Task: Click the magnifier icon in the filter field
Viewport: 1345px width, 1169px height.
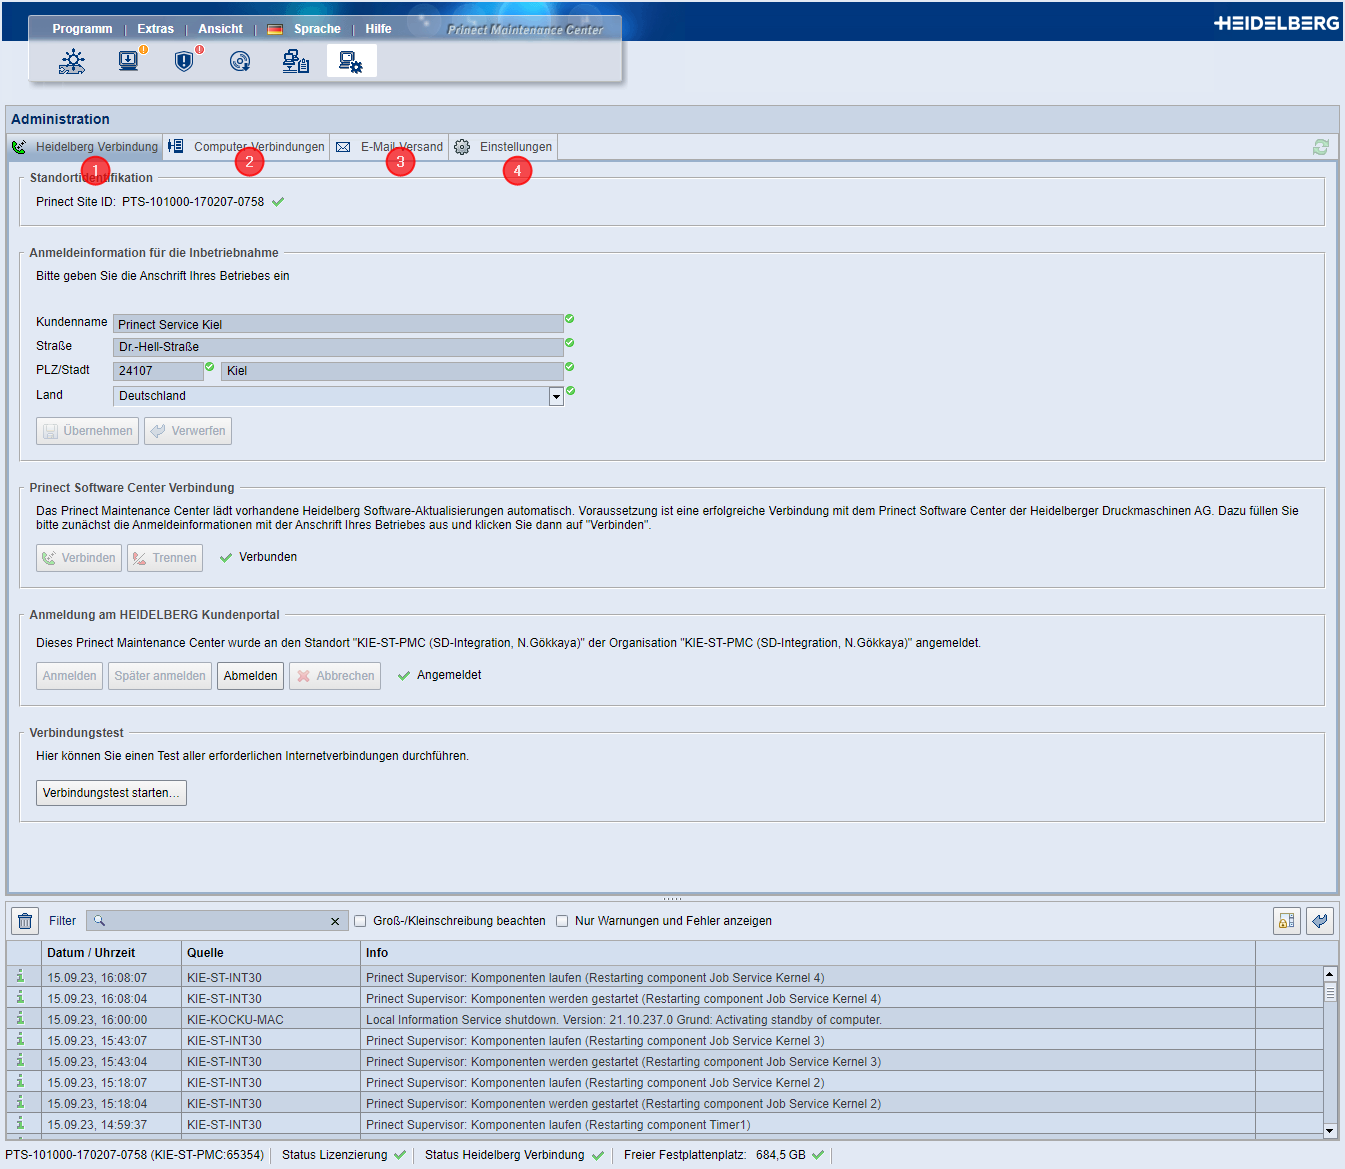Action: pos(99,921)
